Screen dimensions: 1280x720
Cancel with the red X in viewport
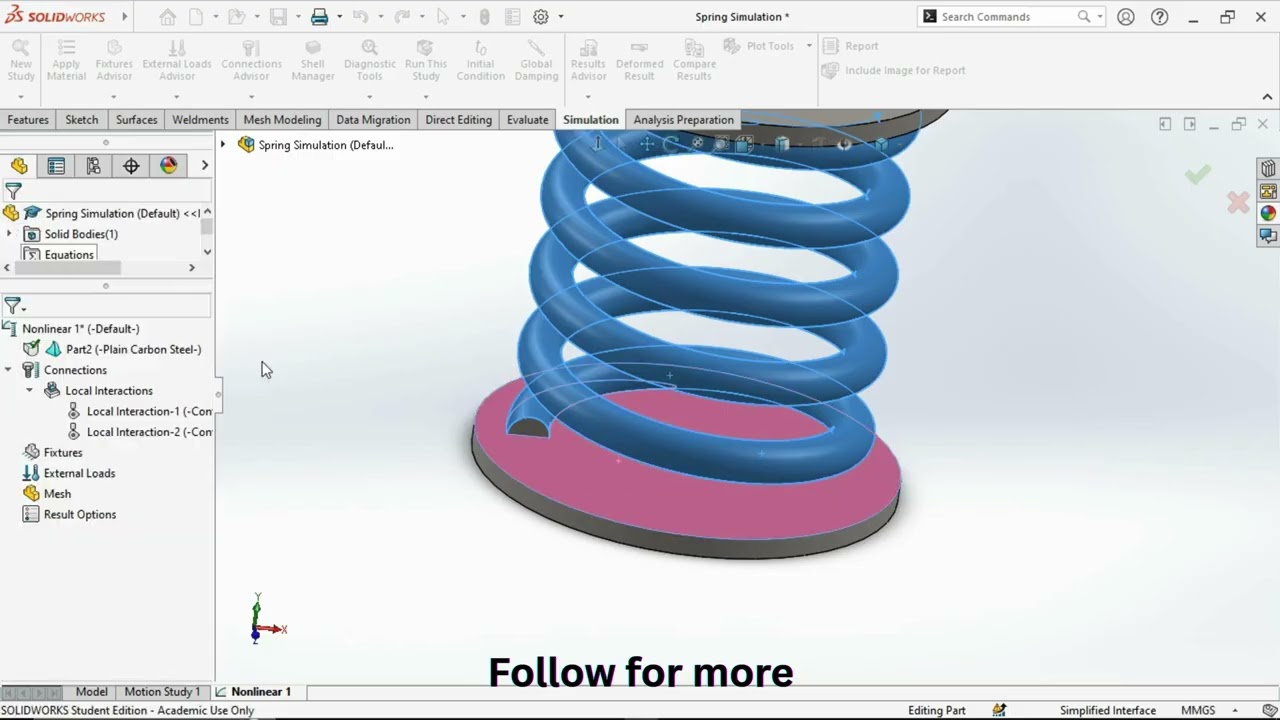point(1238,203)
